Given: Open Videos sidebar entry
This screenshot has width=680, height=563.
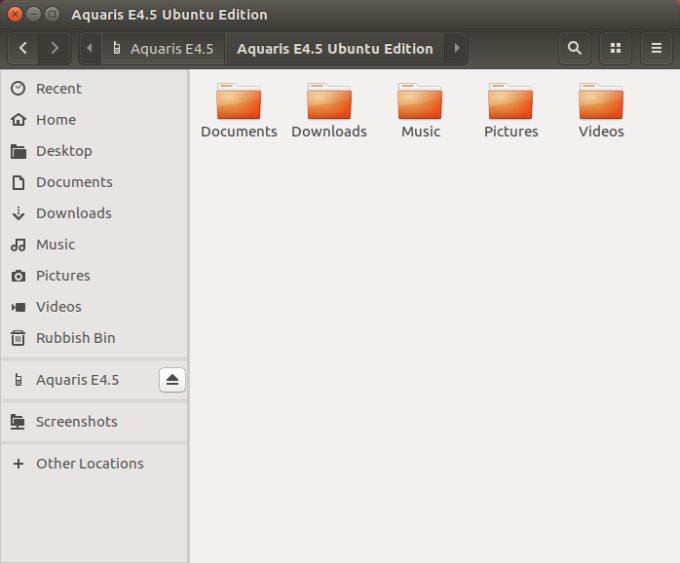Looking at the screenshot, I should coord(94,307).
